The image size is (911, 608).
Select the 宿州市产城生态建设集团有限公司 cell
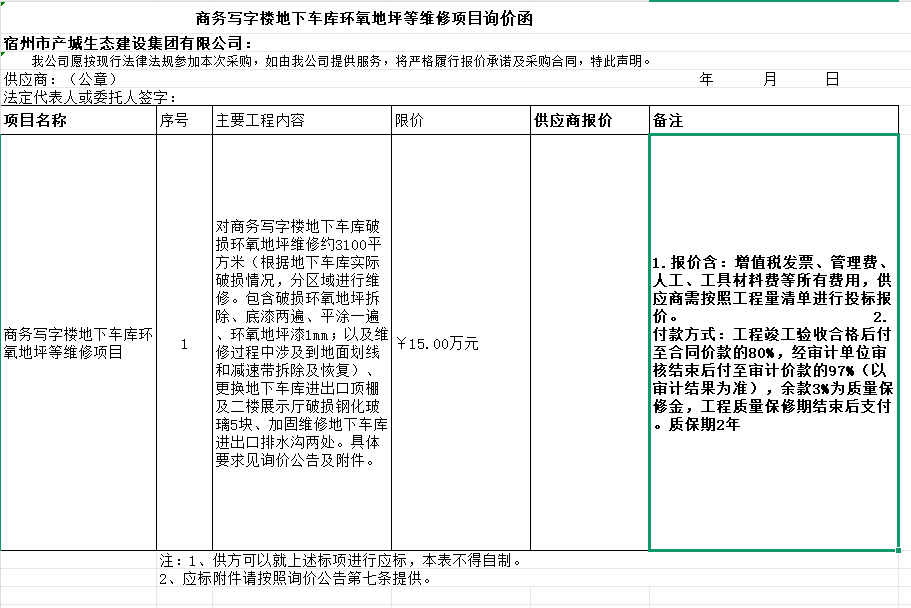[x=128, y=43]
